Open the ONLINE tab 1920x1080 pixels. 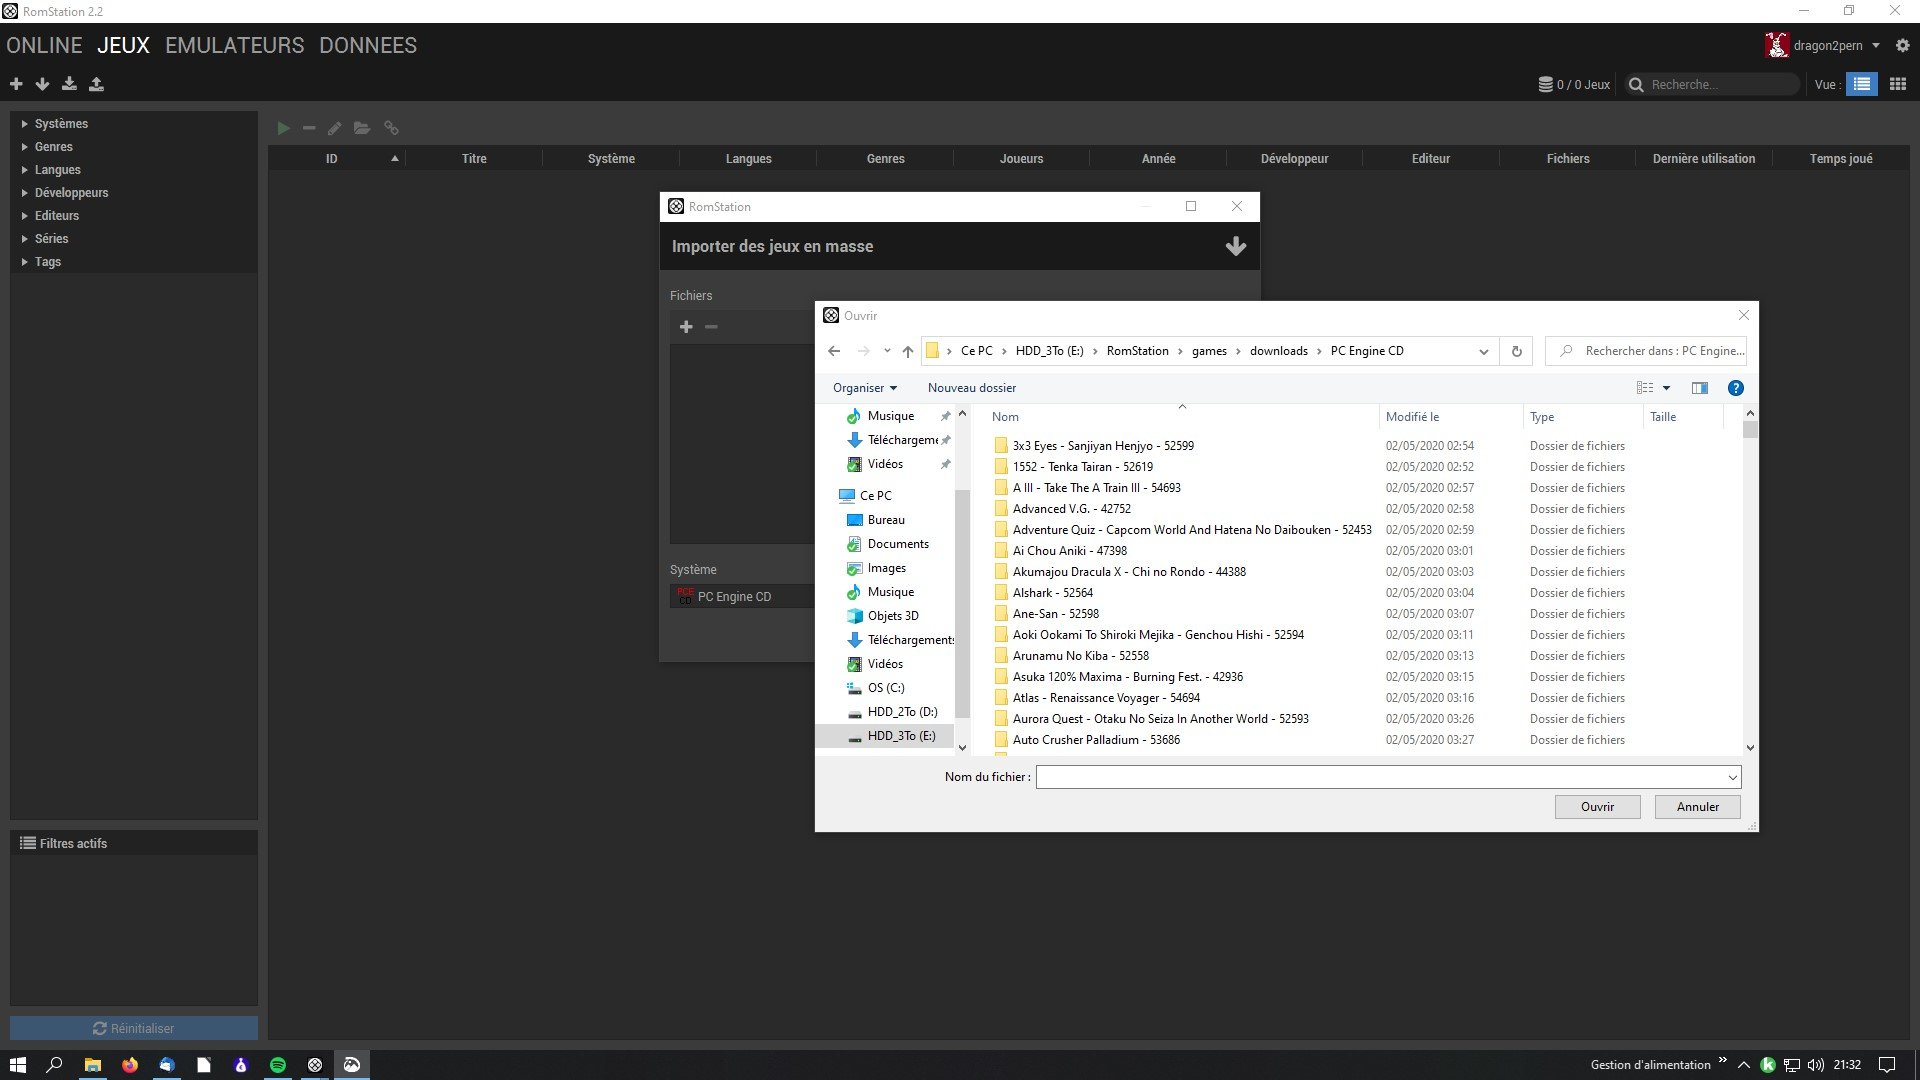[44, 45]
